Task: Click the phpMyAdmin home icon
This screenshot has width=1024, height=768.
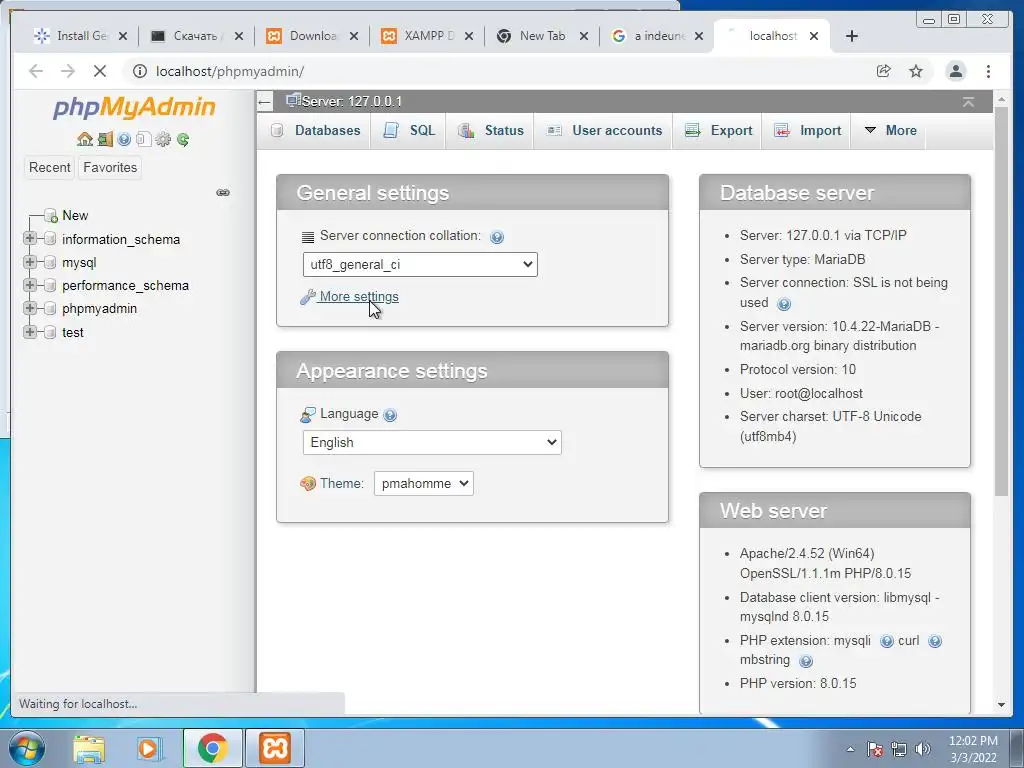Action: tap(85, 139)
